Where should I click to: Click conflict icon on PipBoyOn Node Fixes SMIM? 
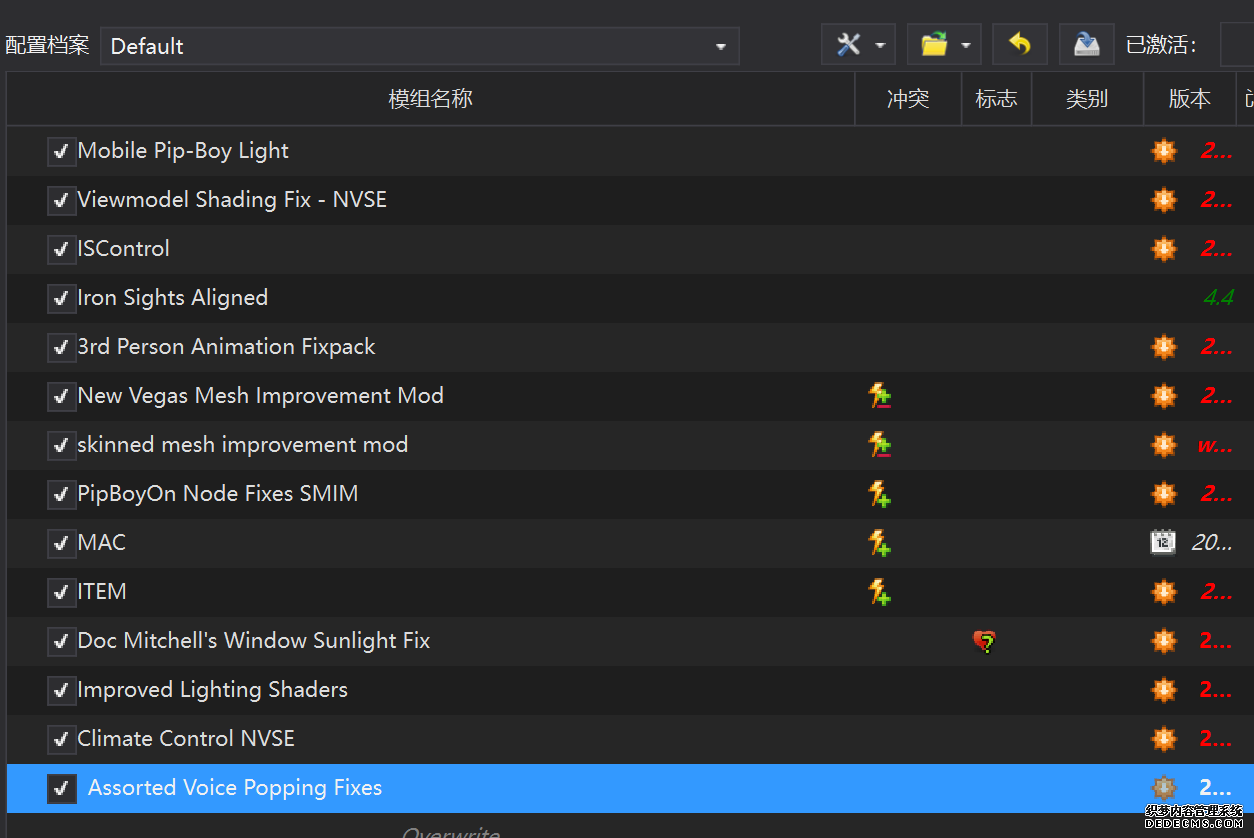tap(879, 494)
